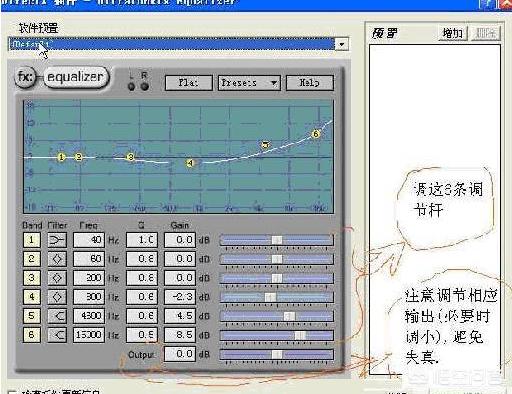512x394 pixels.
Task: Click band 6 high-shelf filter icon
Action: pyautogui.click(x=57, y=335)
